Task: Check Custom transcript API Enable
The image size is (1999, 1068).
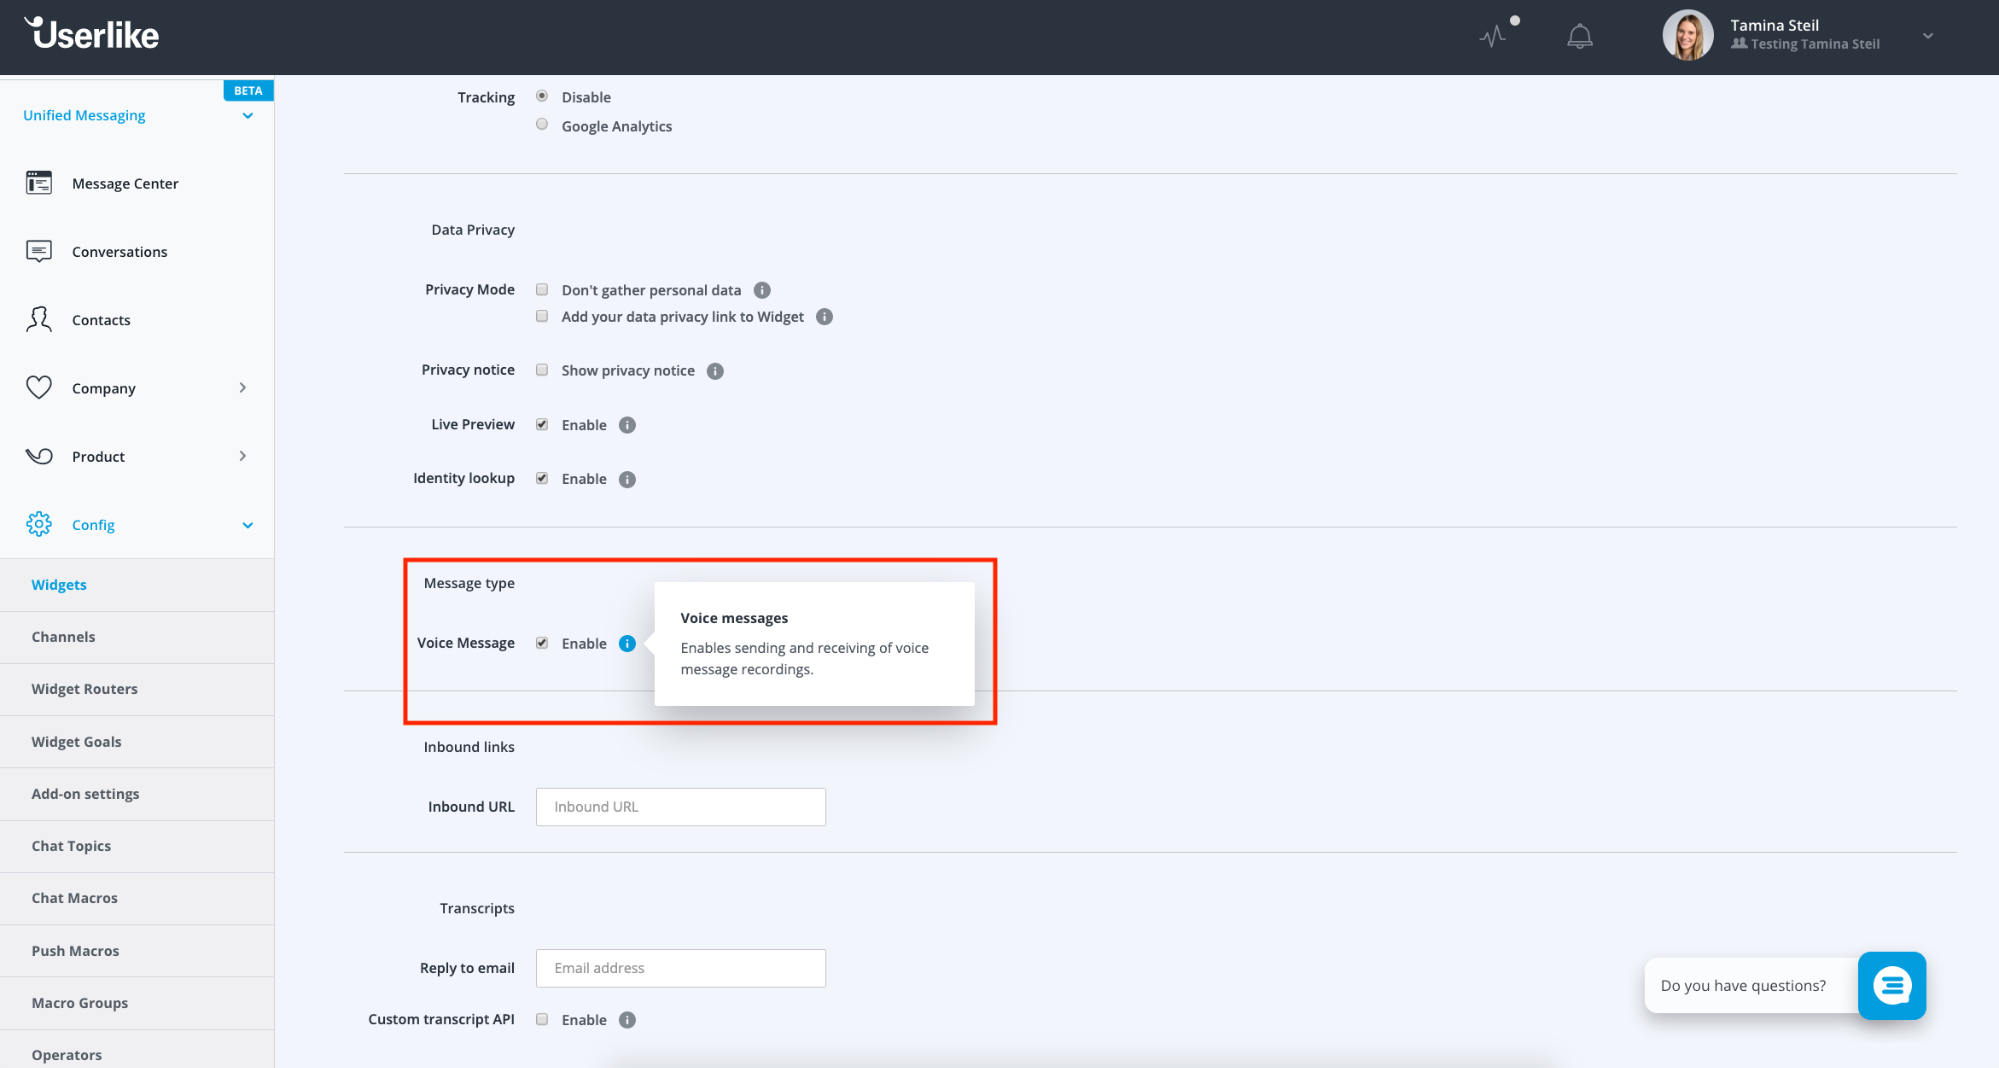Action: coord(542,1019)
